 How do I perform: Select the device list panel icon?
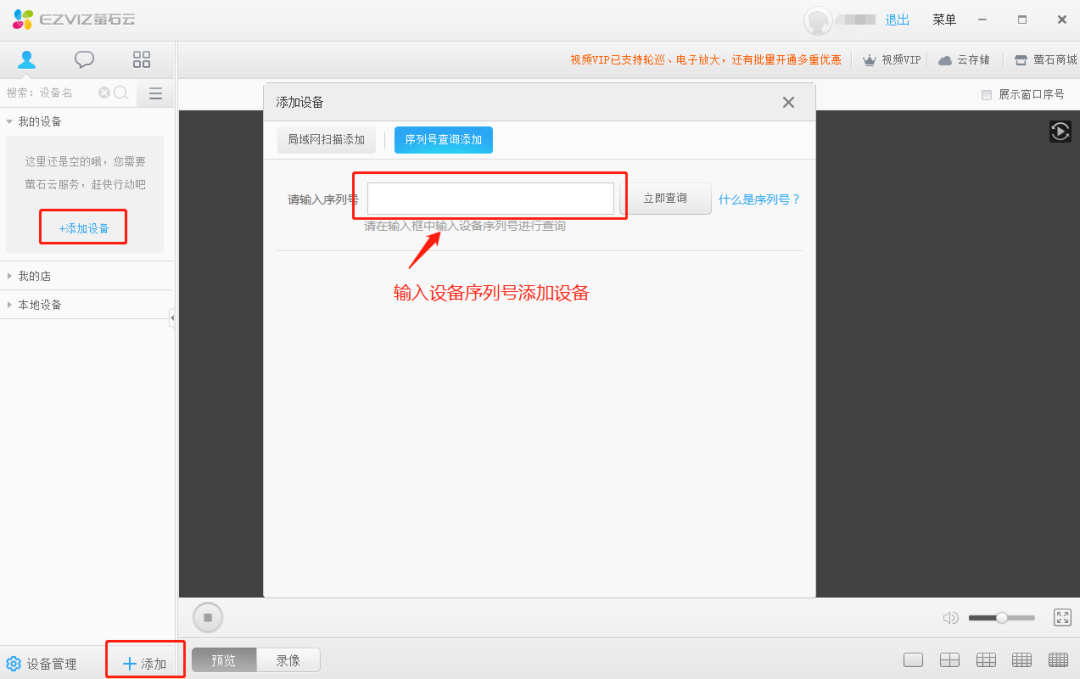tap(27, 59)
